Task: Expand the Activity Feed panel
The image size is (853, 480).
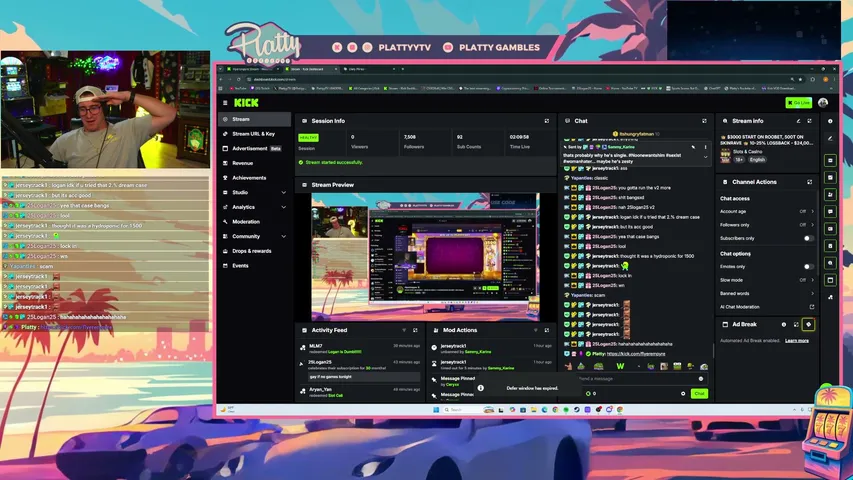Action: click(x=415, y=330)
